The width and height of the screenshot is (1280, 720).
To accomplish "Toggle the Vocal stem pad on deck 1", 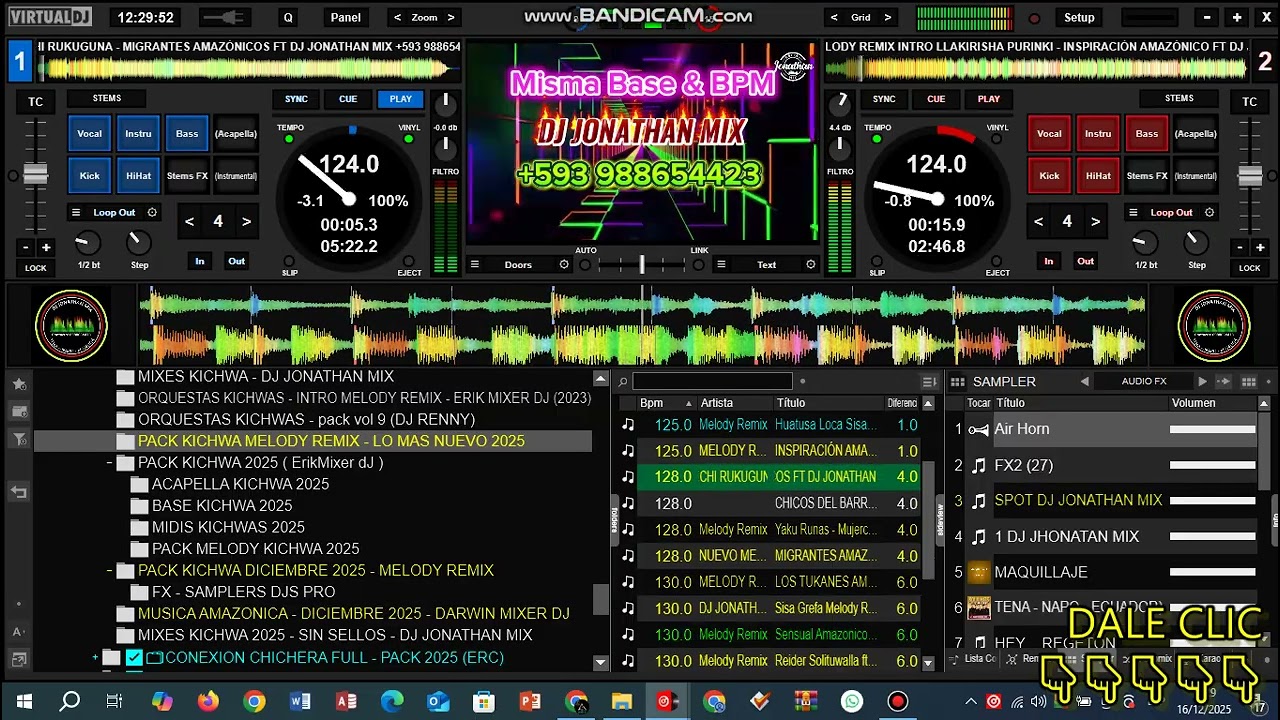I will click(90, 134).
